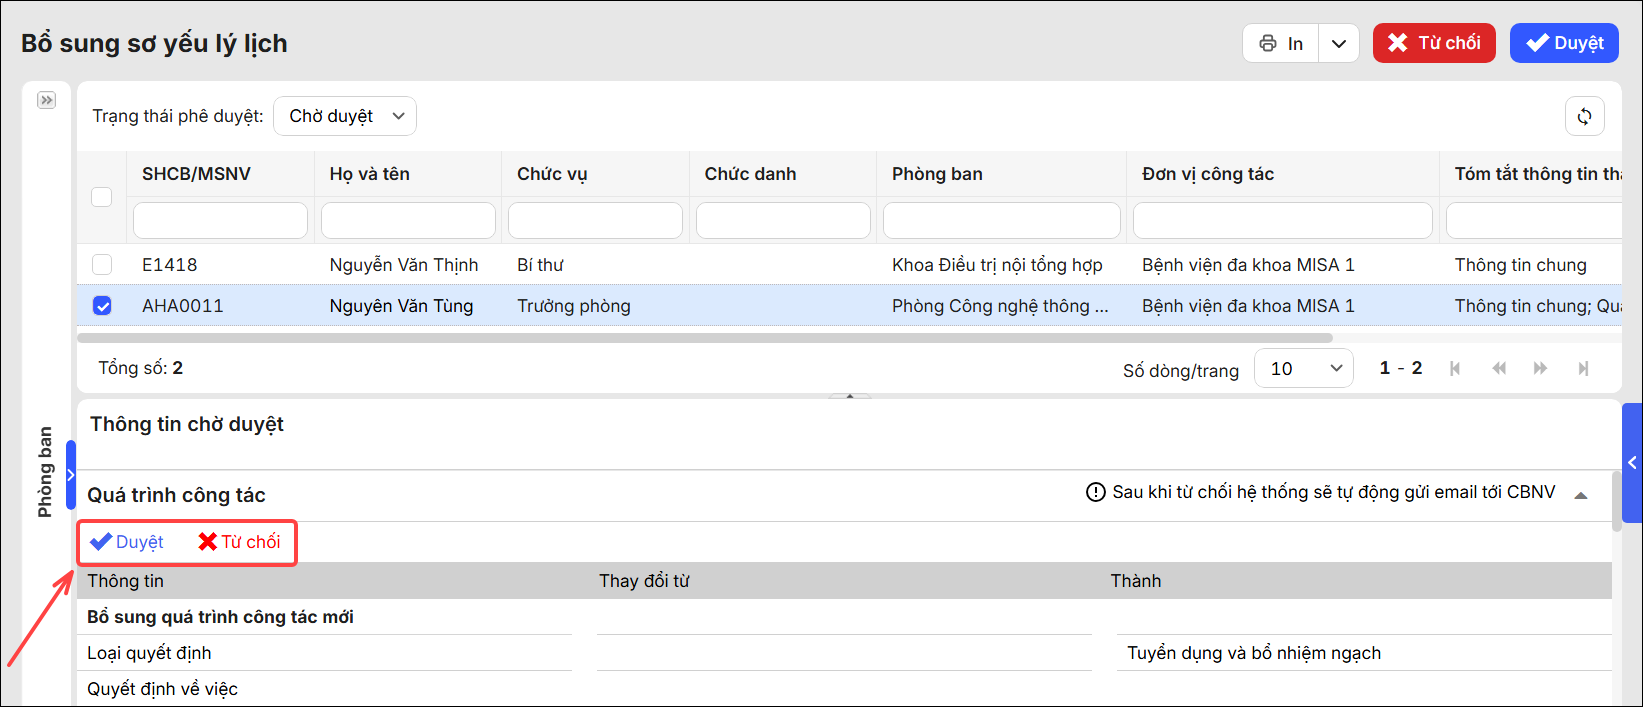Click SHCB/MSNV column header
Screen dimensions: 1643x707
[x=196, y=174]
